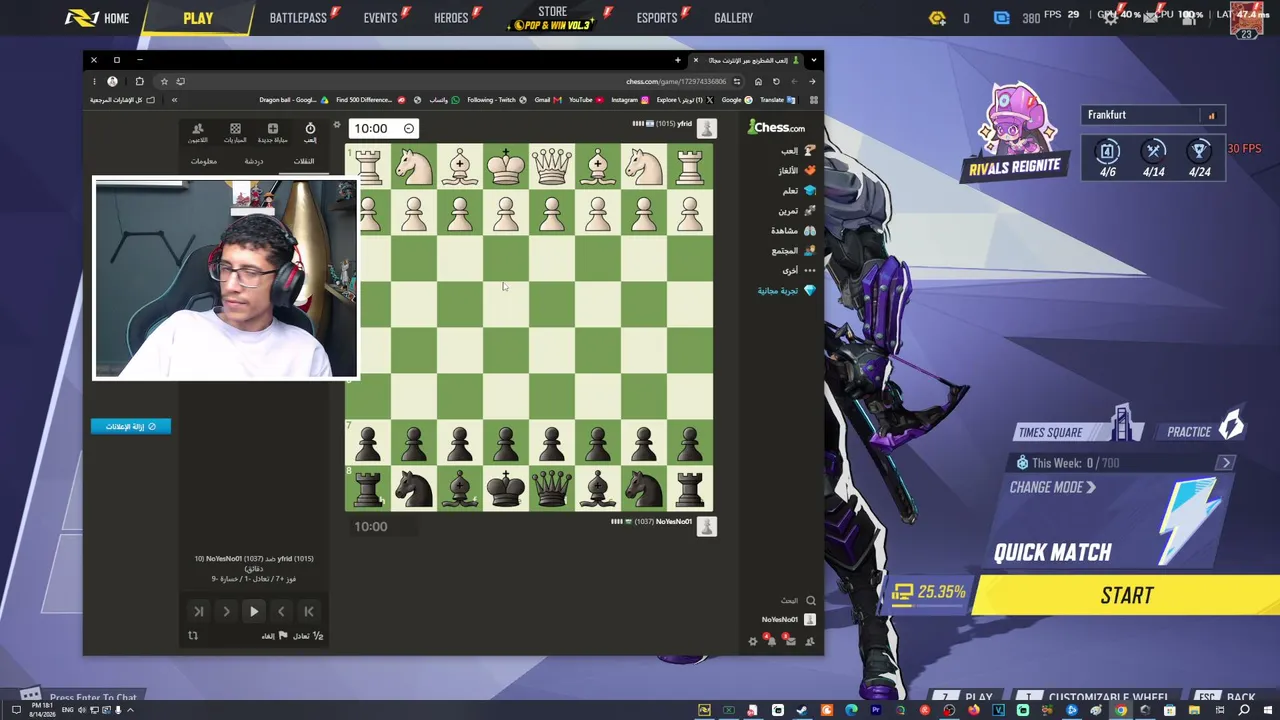
Task: Open chess.com Community item
Action: click(793, 250)
